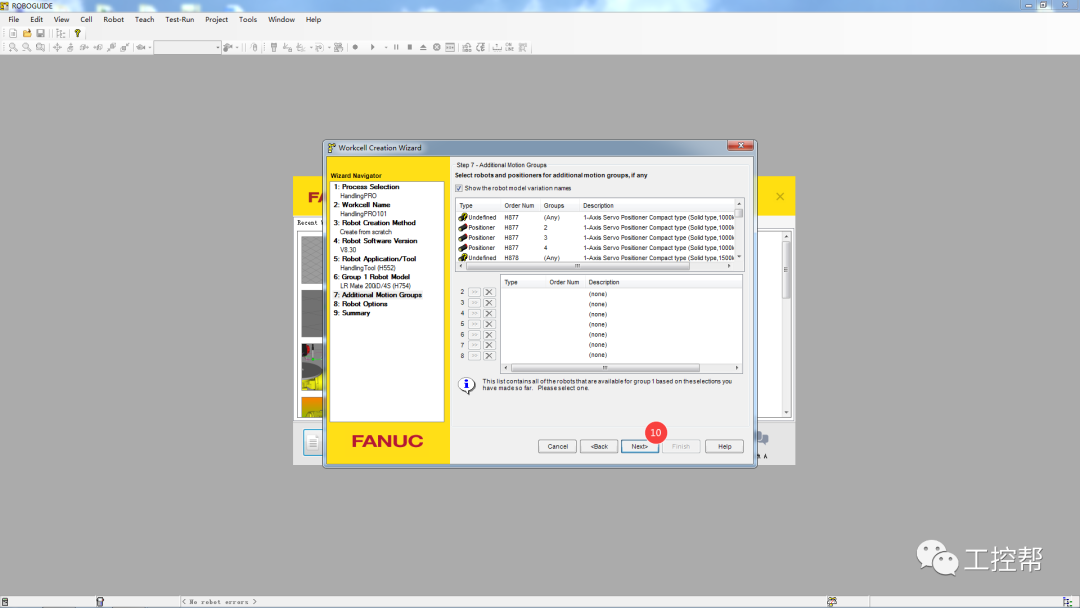Click the Pause toolbar button
The height and width of the screenshot is (608, 1080).
tap(396, 48)
